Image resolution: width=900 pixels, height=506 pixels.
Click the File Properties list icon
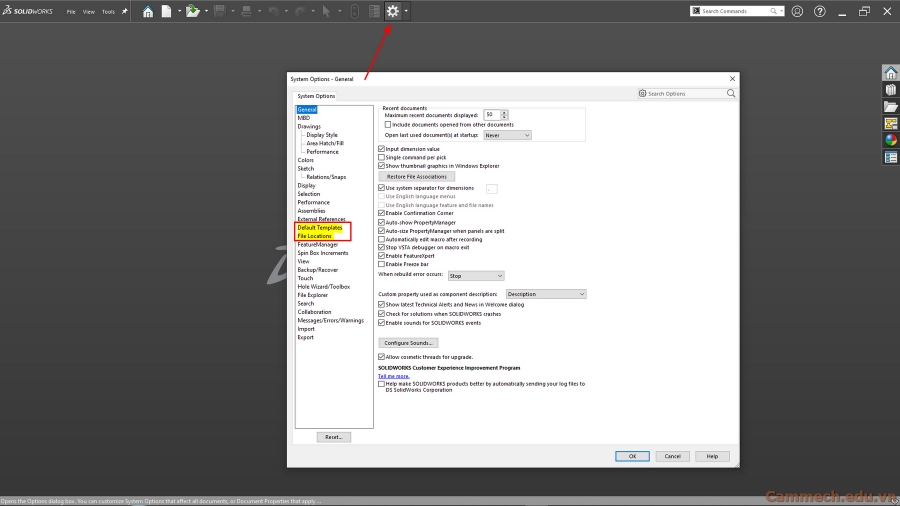pos(374,11)
